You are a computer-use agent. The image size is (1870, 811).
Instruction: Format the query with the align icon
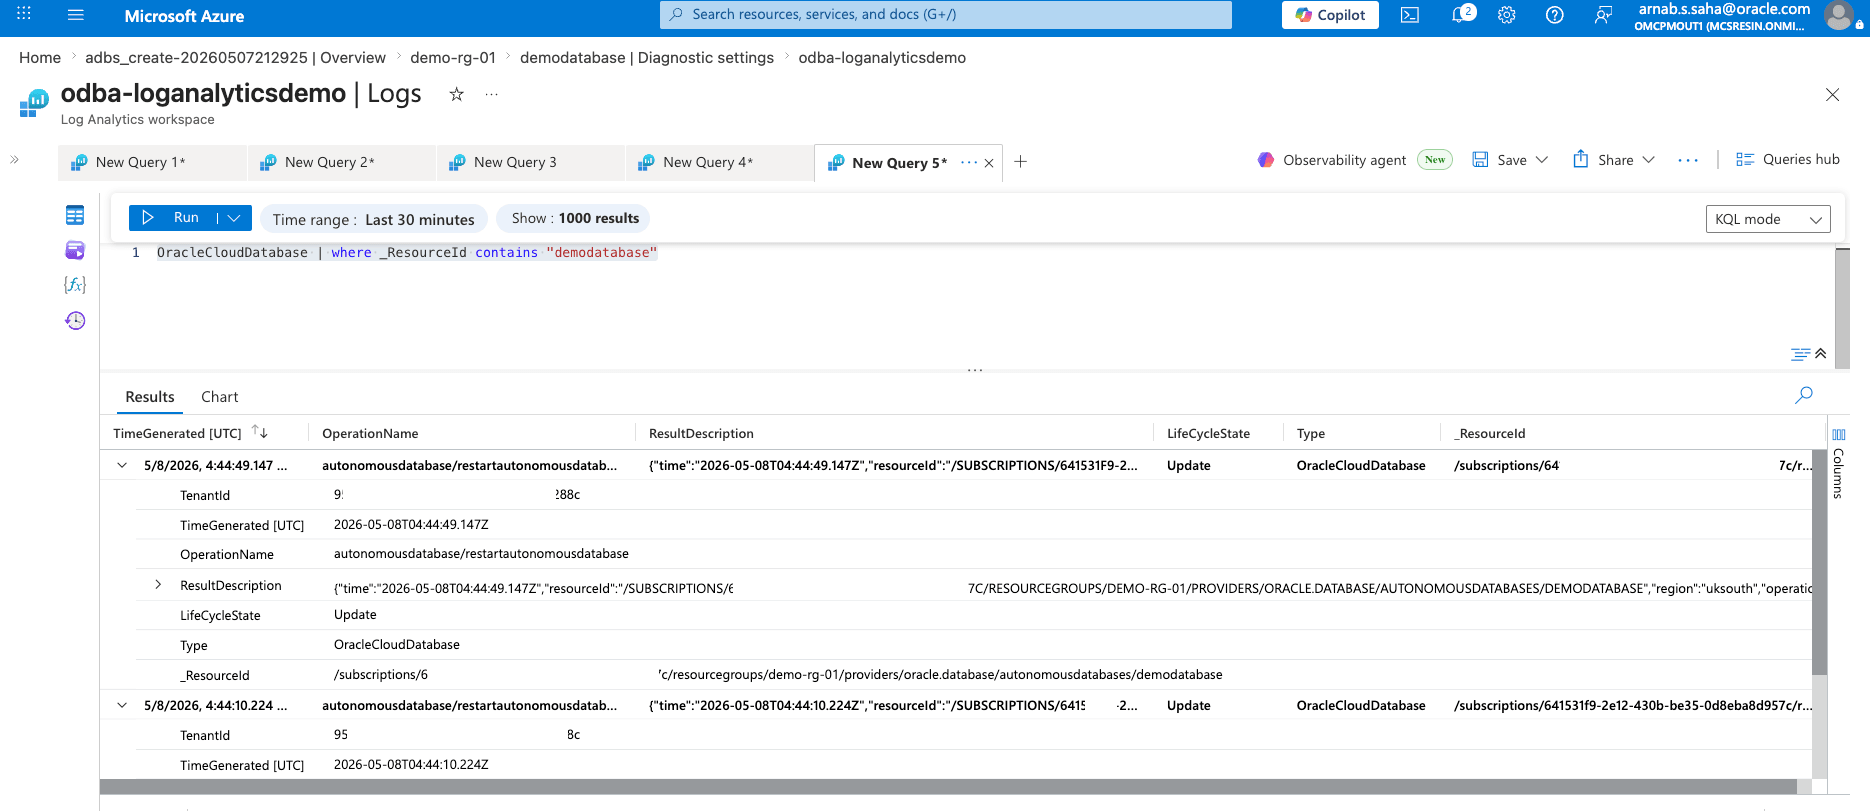click(1800, 354)
